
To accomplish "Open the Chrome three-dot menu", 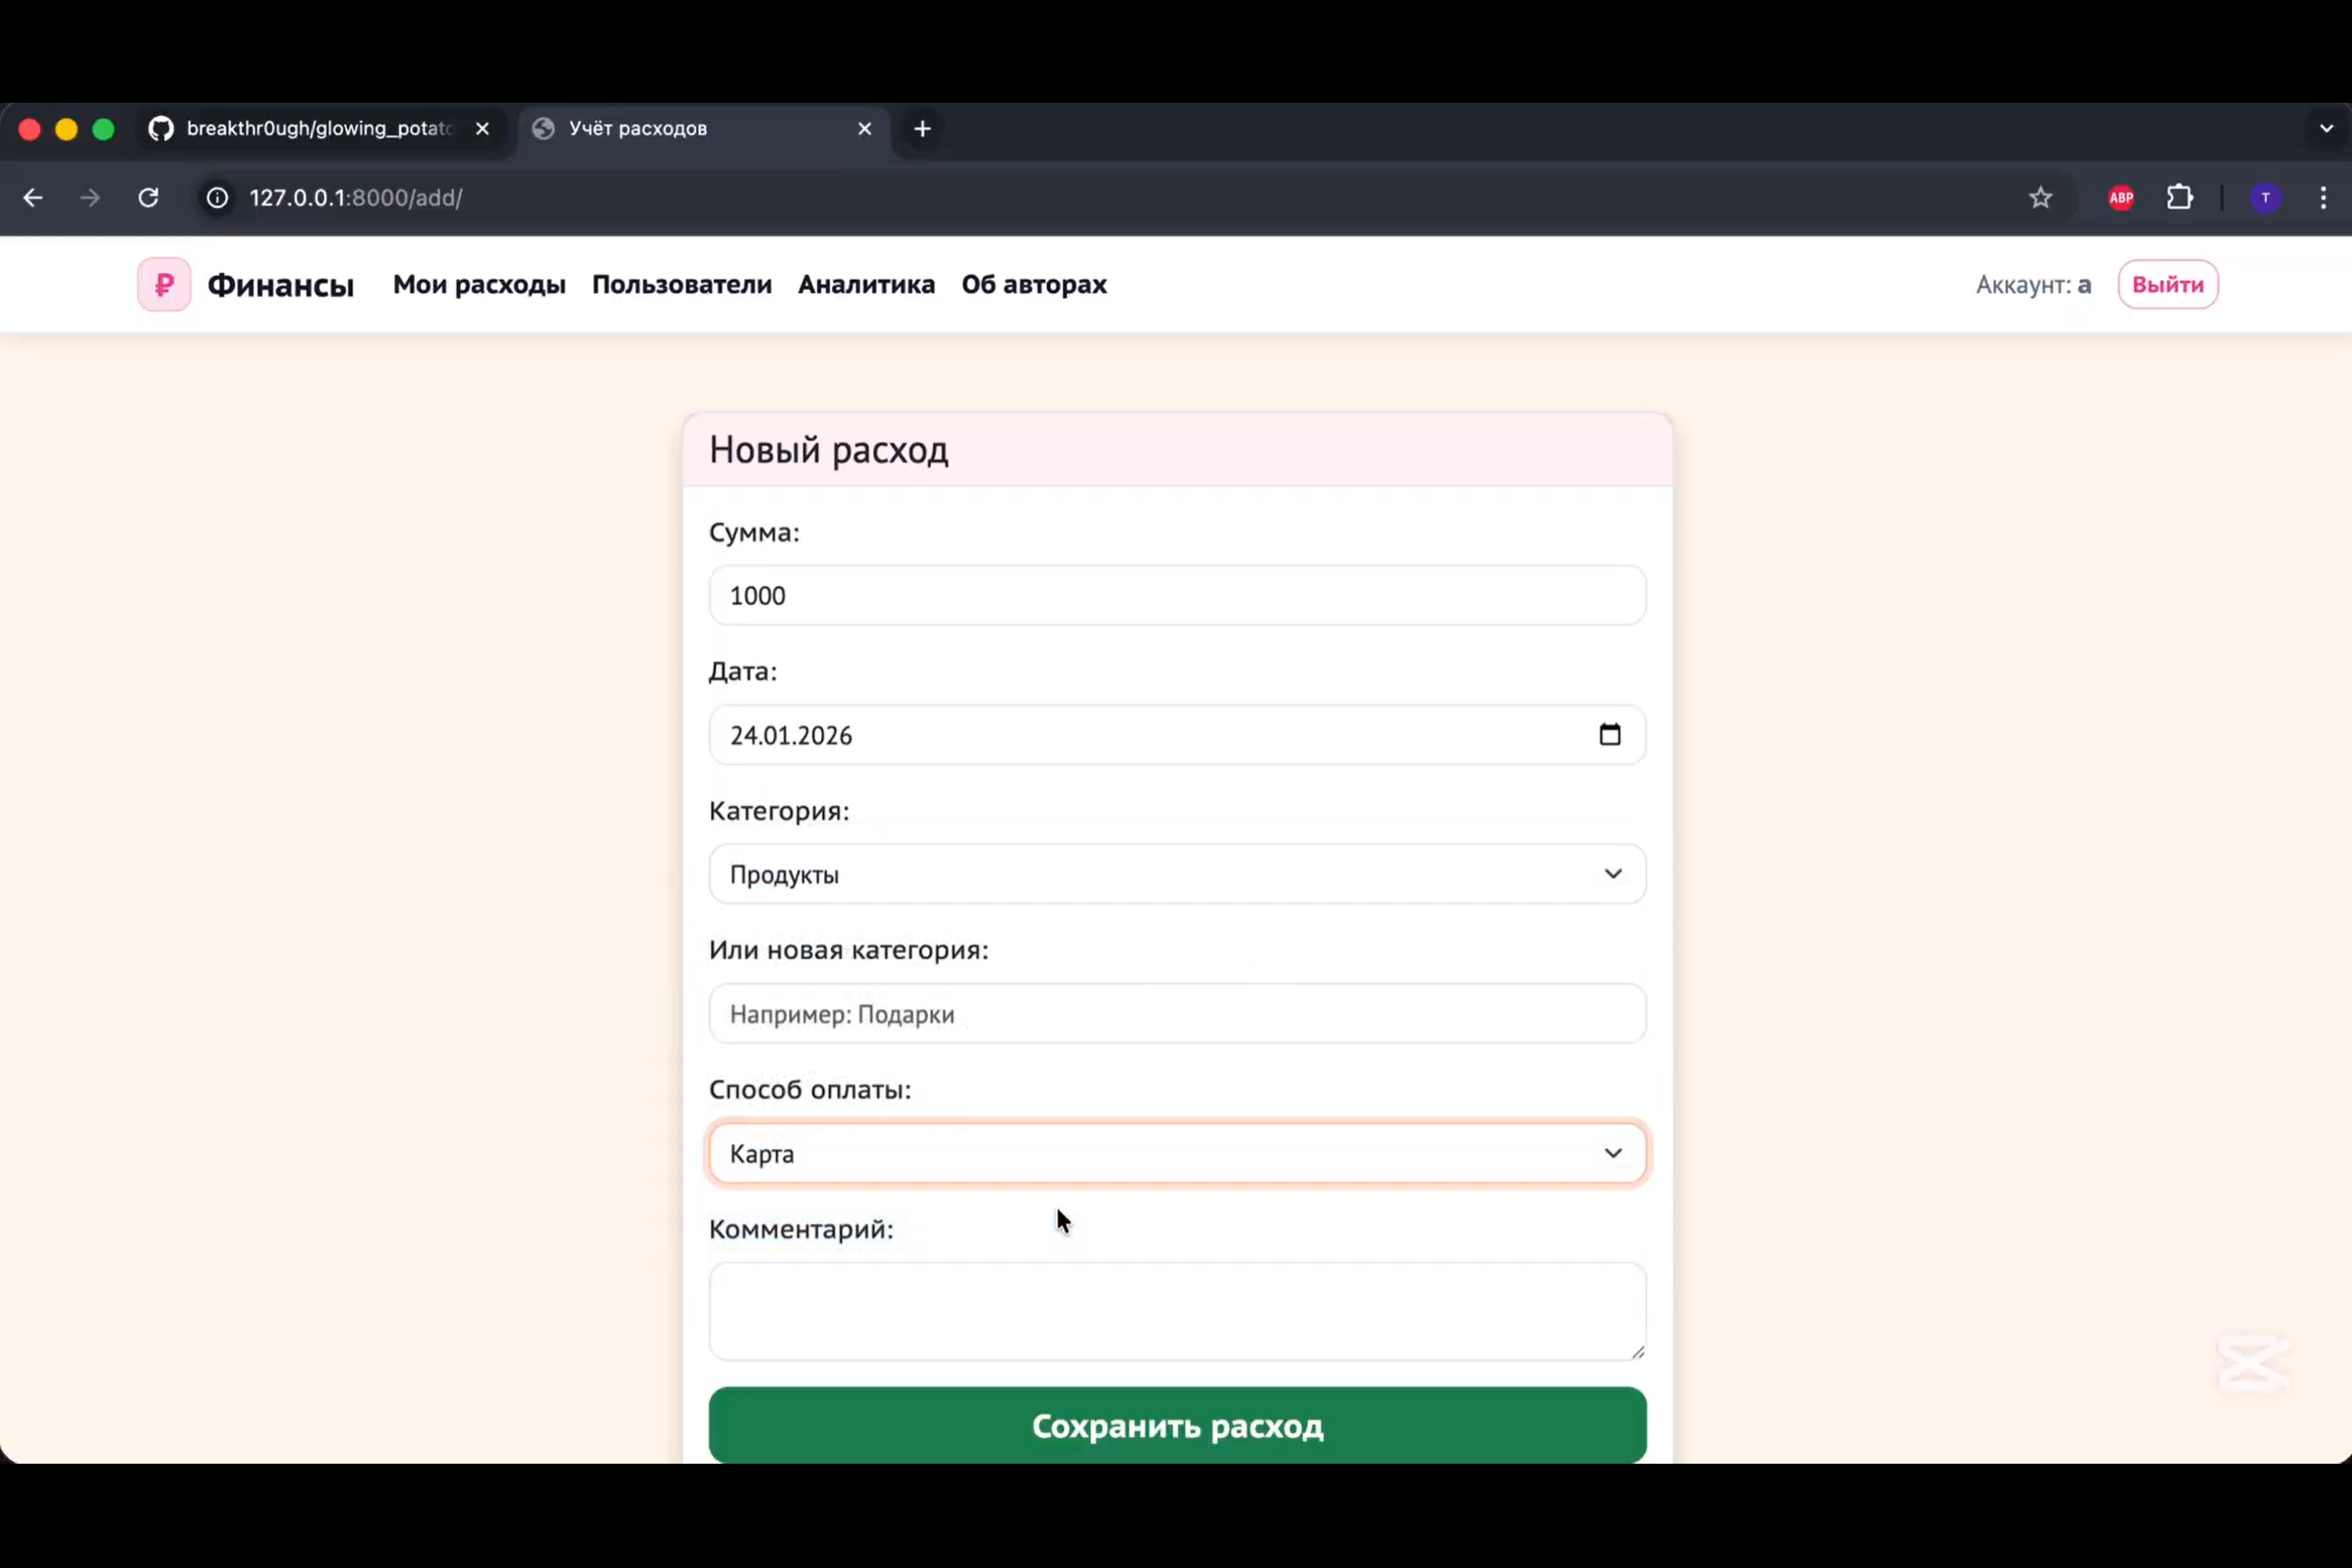I will [2323, 198].
